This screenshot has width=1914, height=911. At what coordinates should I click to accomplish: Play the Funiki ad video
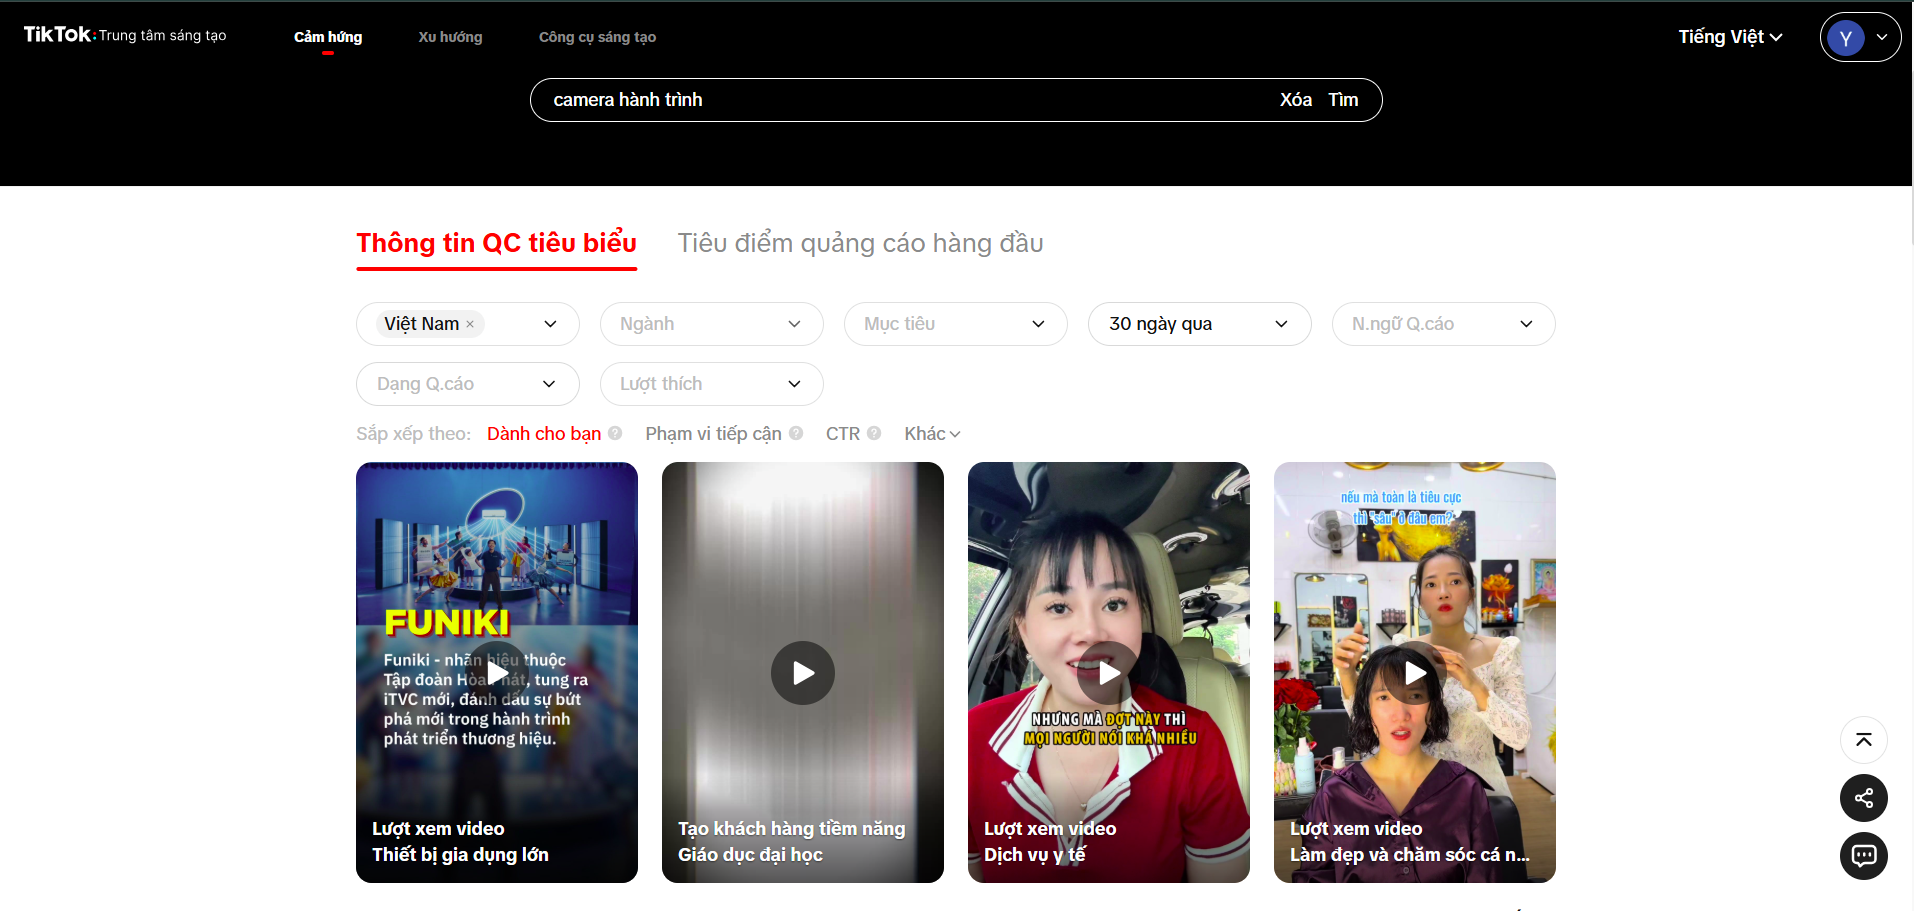click(x=497, y=673)
